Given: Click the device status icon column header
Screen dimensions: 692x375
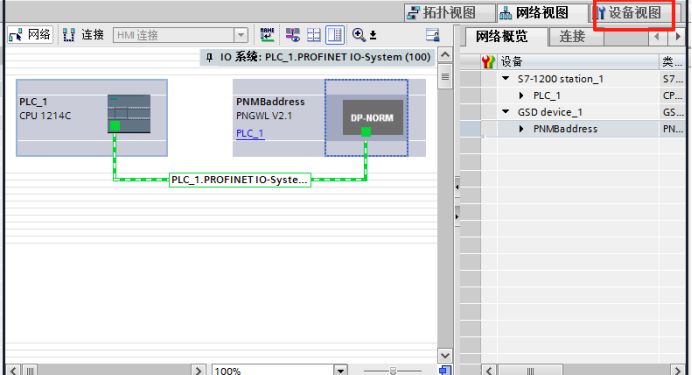Looking at the screenshot, I should pos(488,62).
